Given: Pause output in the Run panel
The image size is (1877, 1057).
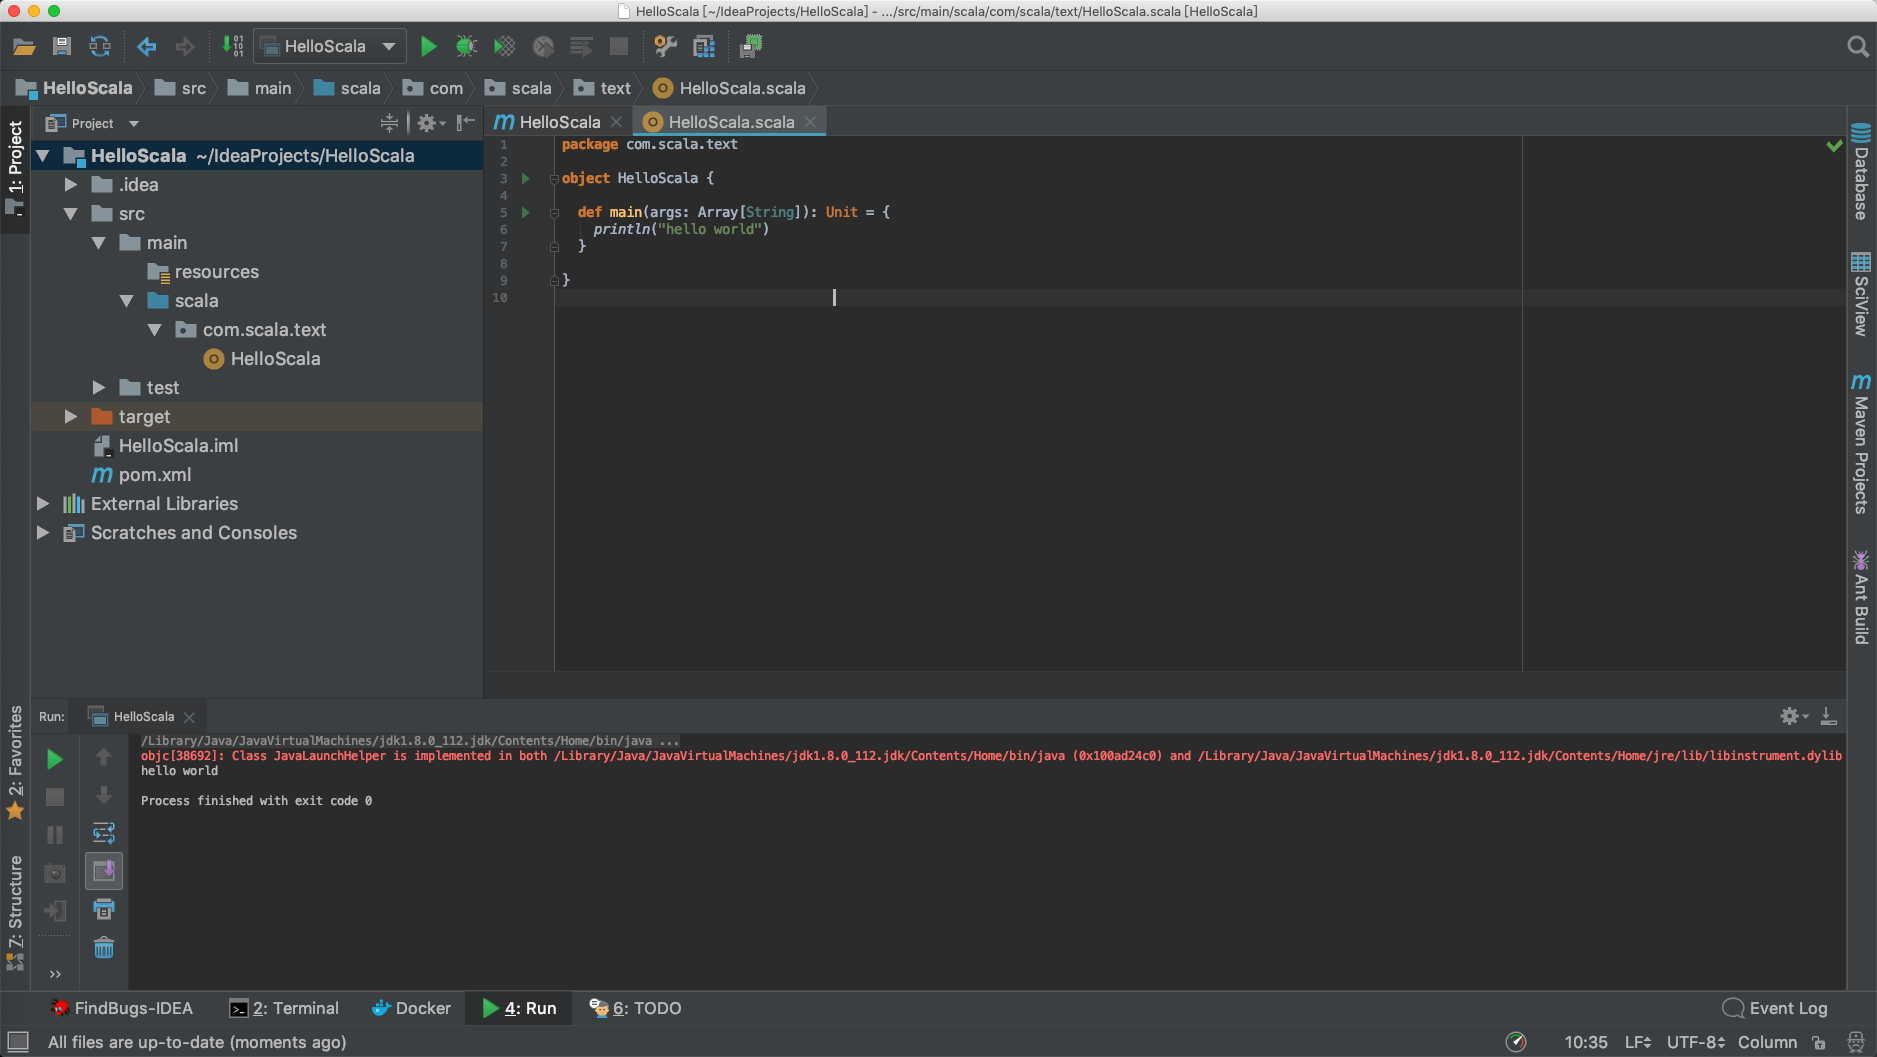Looking at the screenshot, I should click(x=55, y=834).
